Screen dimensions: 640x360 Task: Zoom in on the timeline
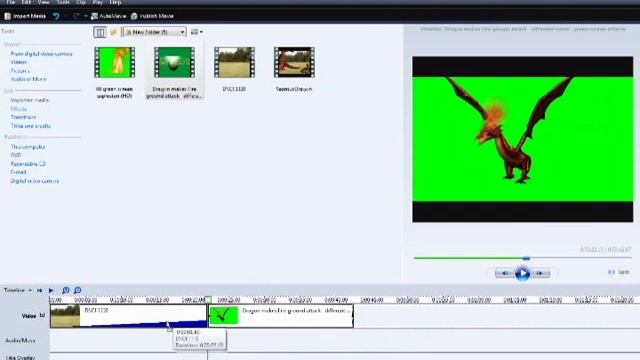(x=65, y=290)
